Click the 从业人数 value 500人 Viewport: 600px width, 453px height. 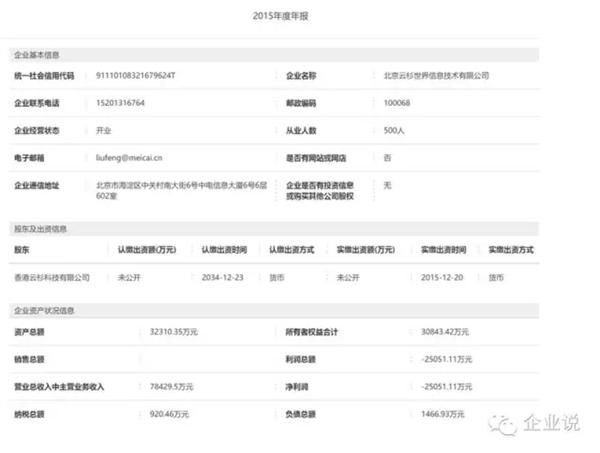395,130
